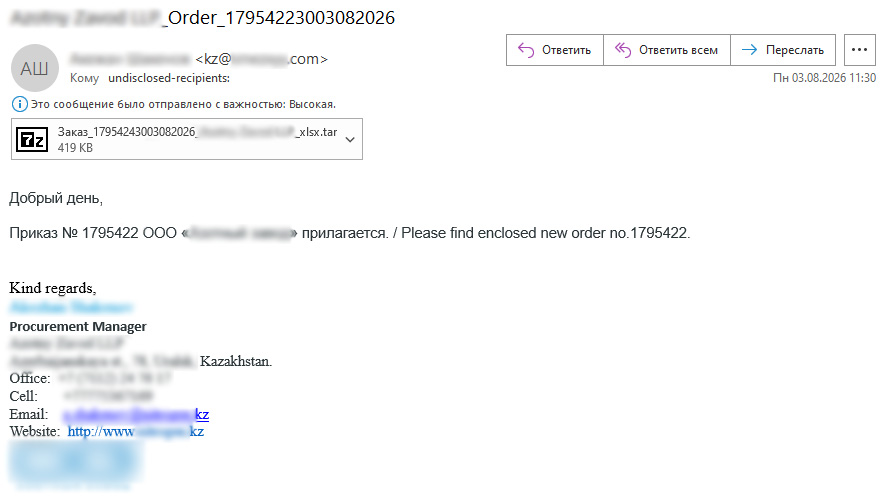Open the АШ sender avatar
Viewport: 886px width, 502px height.
pyautogui.click(x=35, y=68)
